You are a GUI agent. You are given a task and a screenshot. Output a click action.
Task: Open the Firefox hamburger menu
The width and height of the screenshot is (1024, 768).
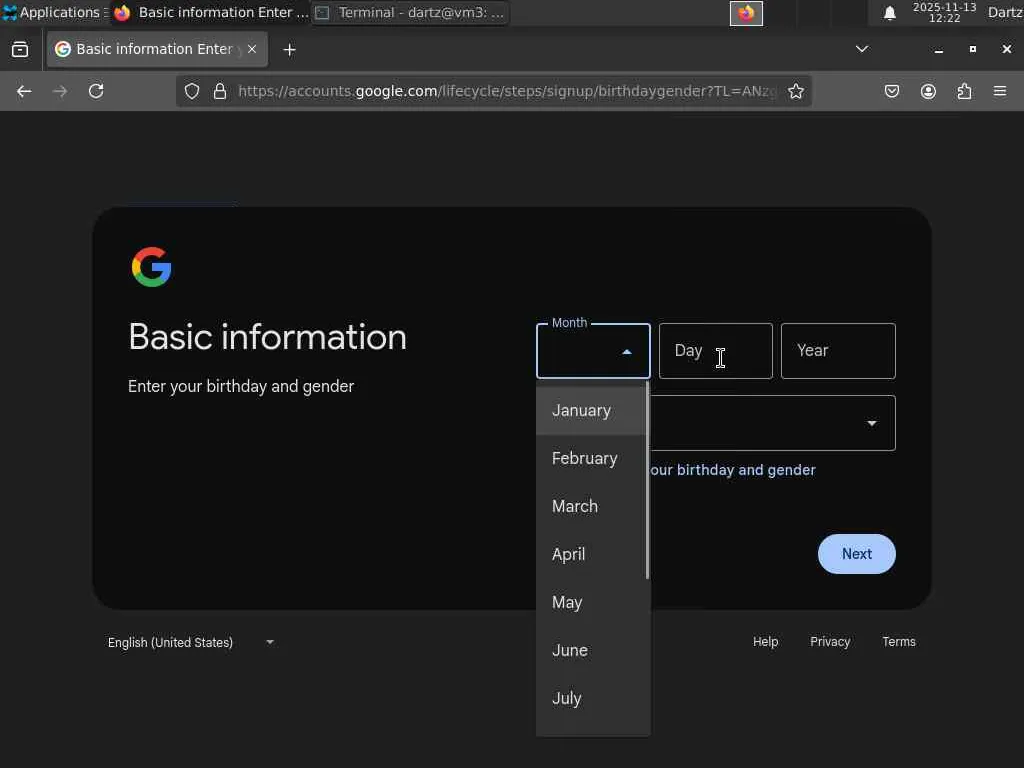pyautogui.click(x=1000, y=91)
